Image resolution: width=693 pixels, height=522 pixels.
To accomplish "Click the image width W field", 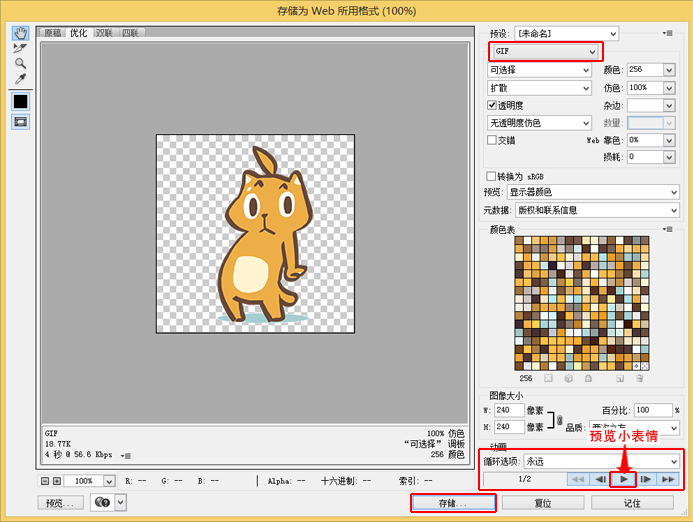I will pos(509,410).
